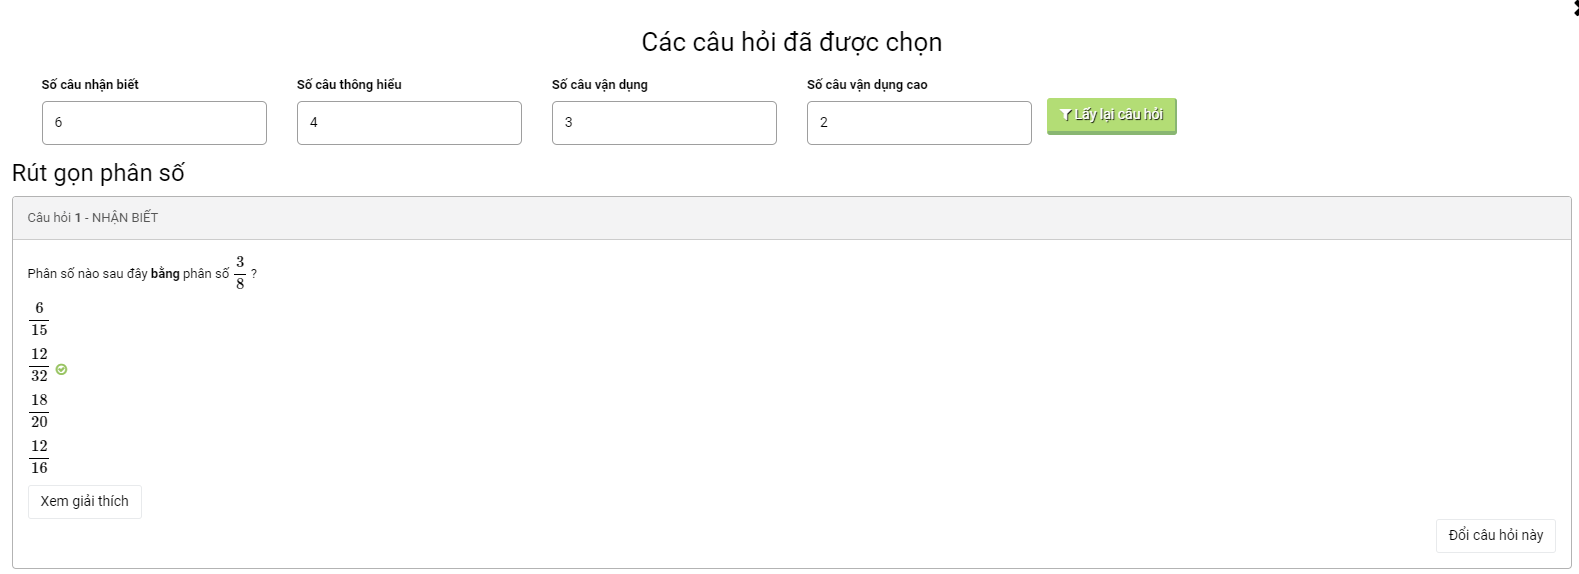The image size is (1579, 574).
Task: Click the 'Câu hỏi 1 - NHẬN BIẾT' header
Action: 93,218
